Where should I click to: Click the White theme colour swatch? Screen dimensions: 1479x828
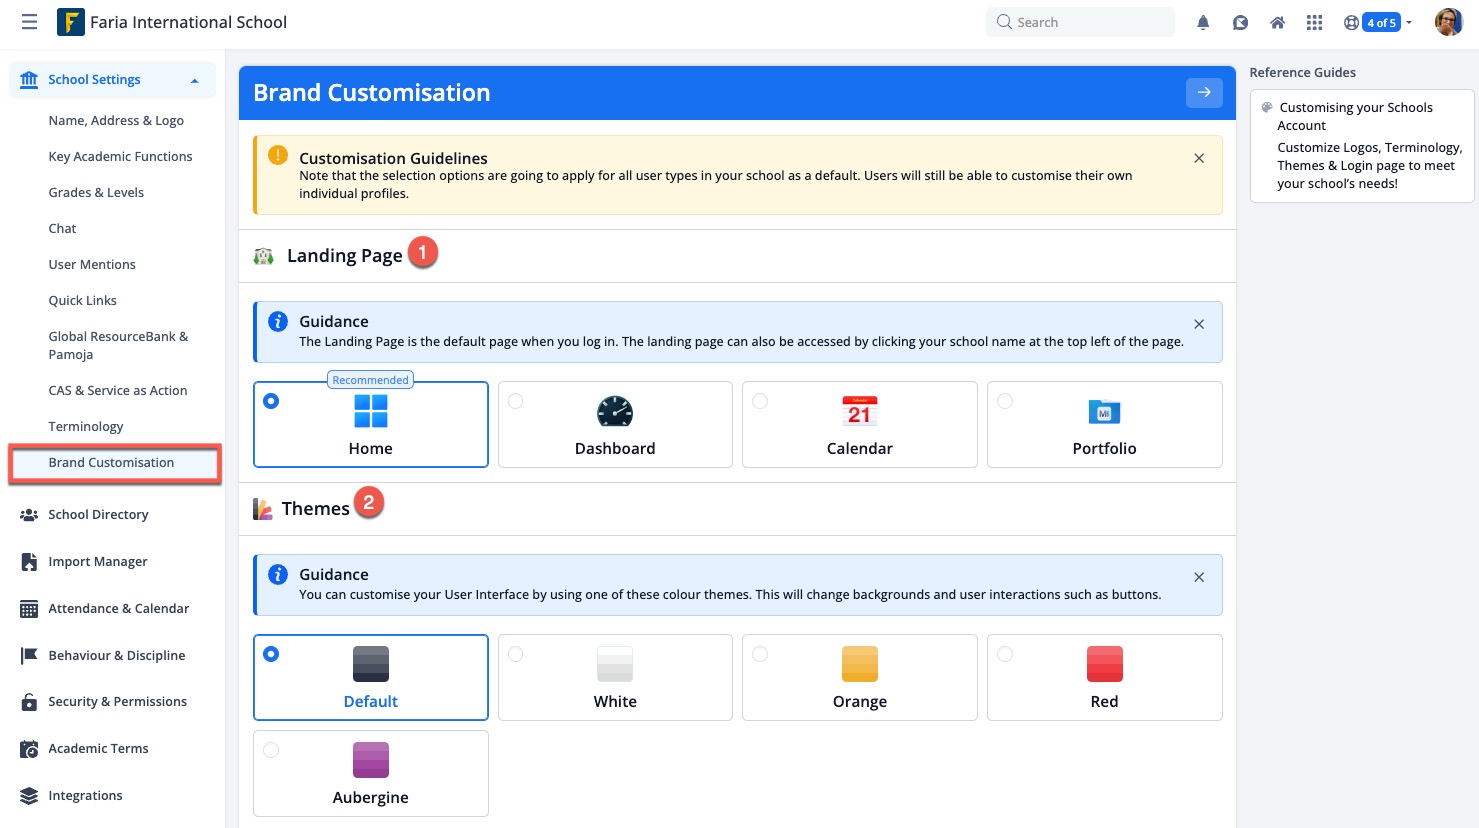(615, 664)
